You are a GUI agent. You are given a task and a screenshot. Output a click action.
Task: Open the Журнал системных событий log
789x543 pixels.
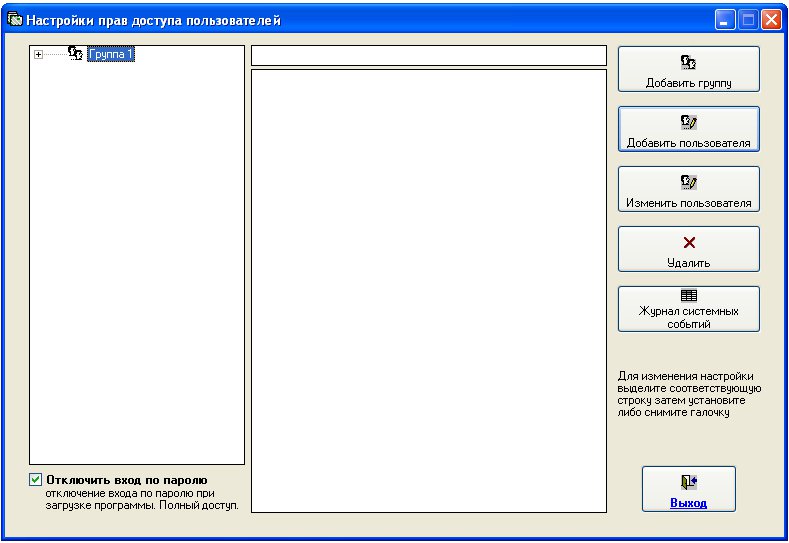click(x=688, y=309)
